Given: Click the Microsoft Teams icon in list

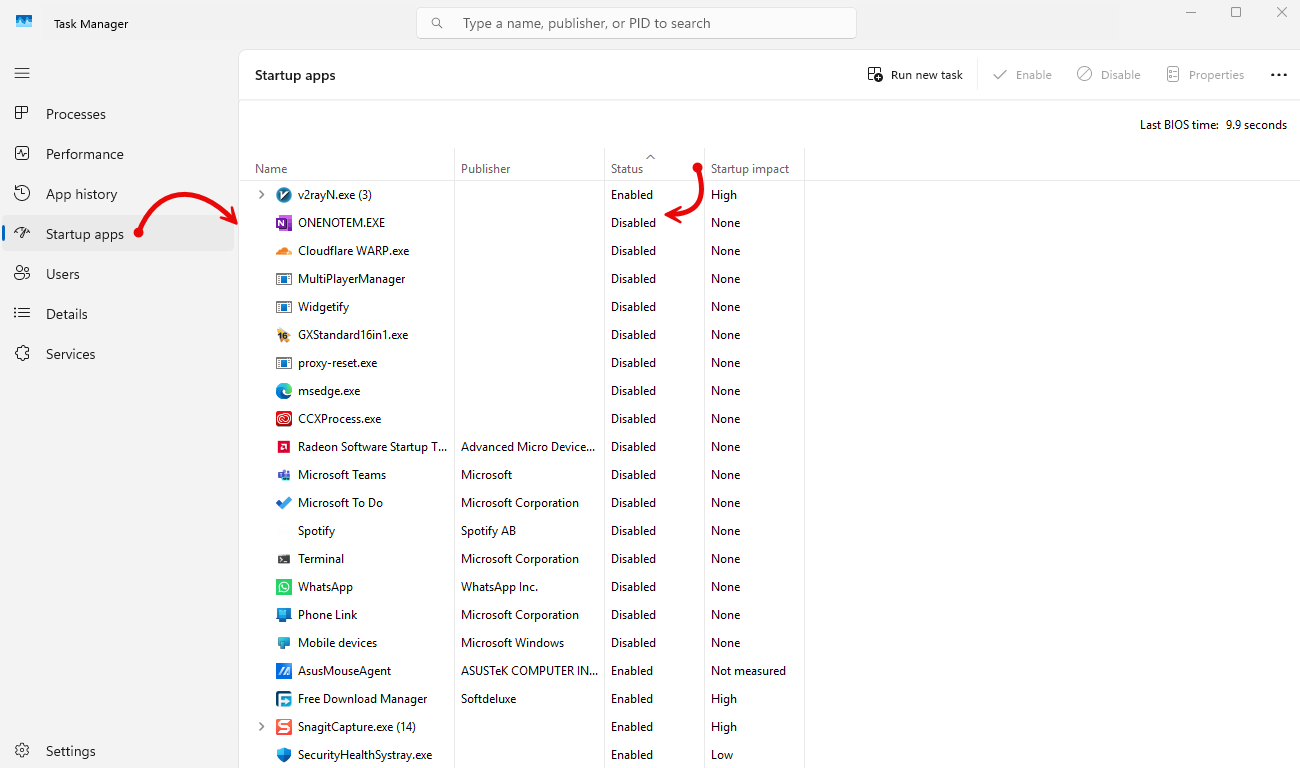Looking at the screenshot, I should click(x=283, y=475).
